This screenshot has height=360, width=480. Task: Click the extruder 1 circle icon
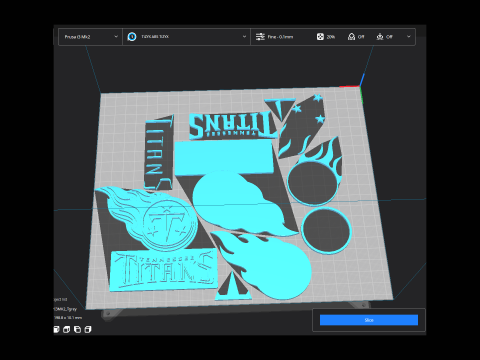pos(132,37)
